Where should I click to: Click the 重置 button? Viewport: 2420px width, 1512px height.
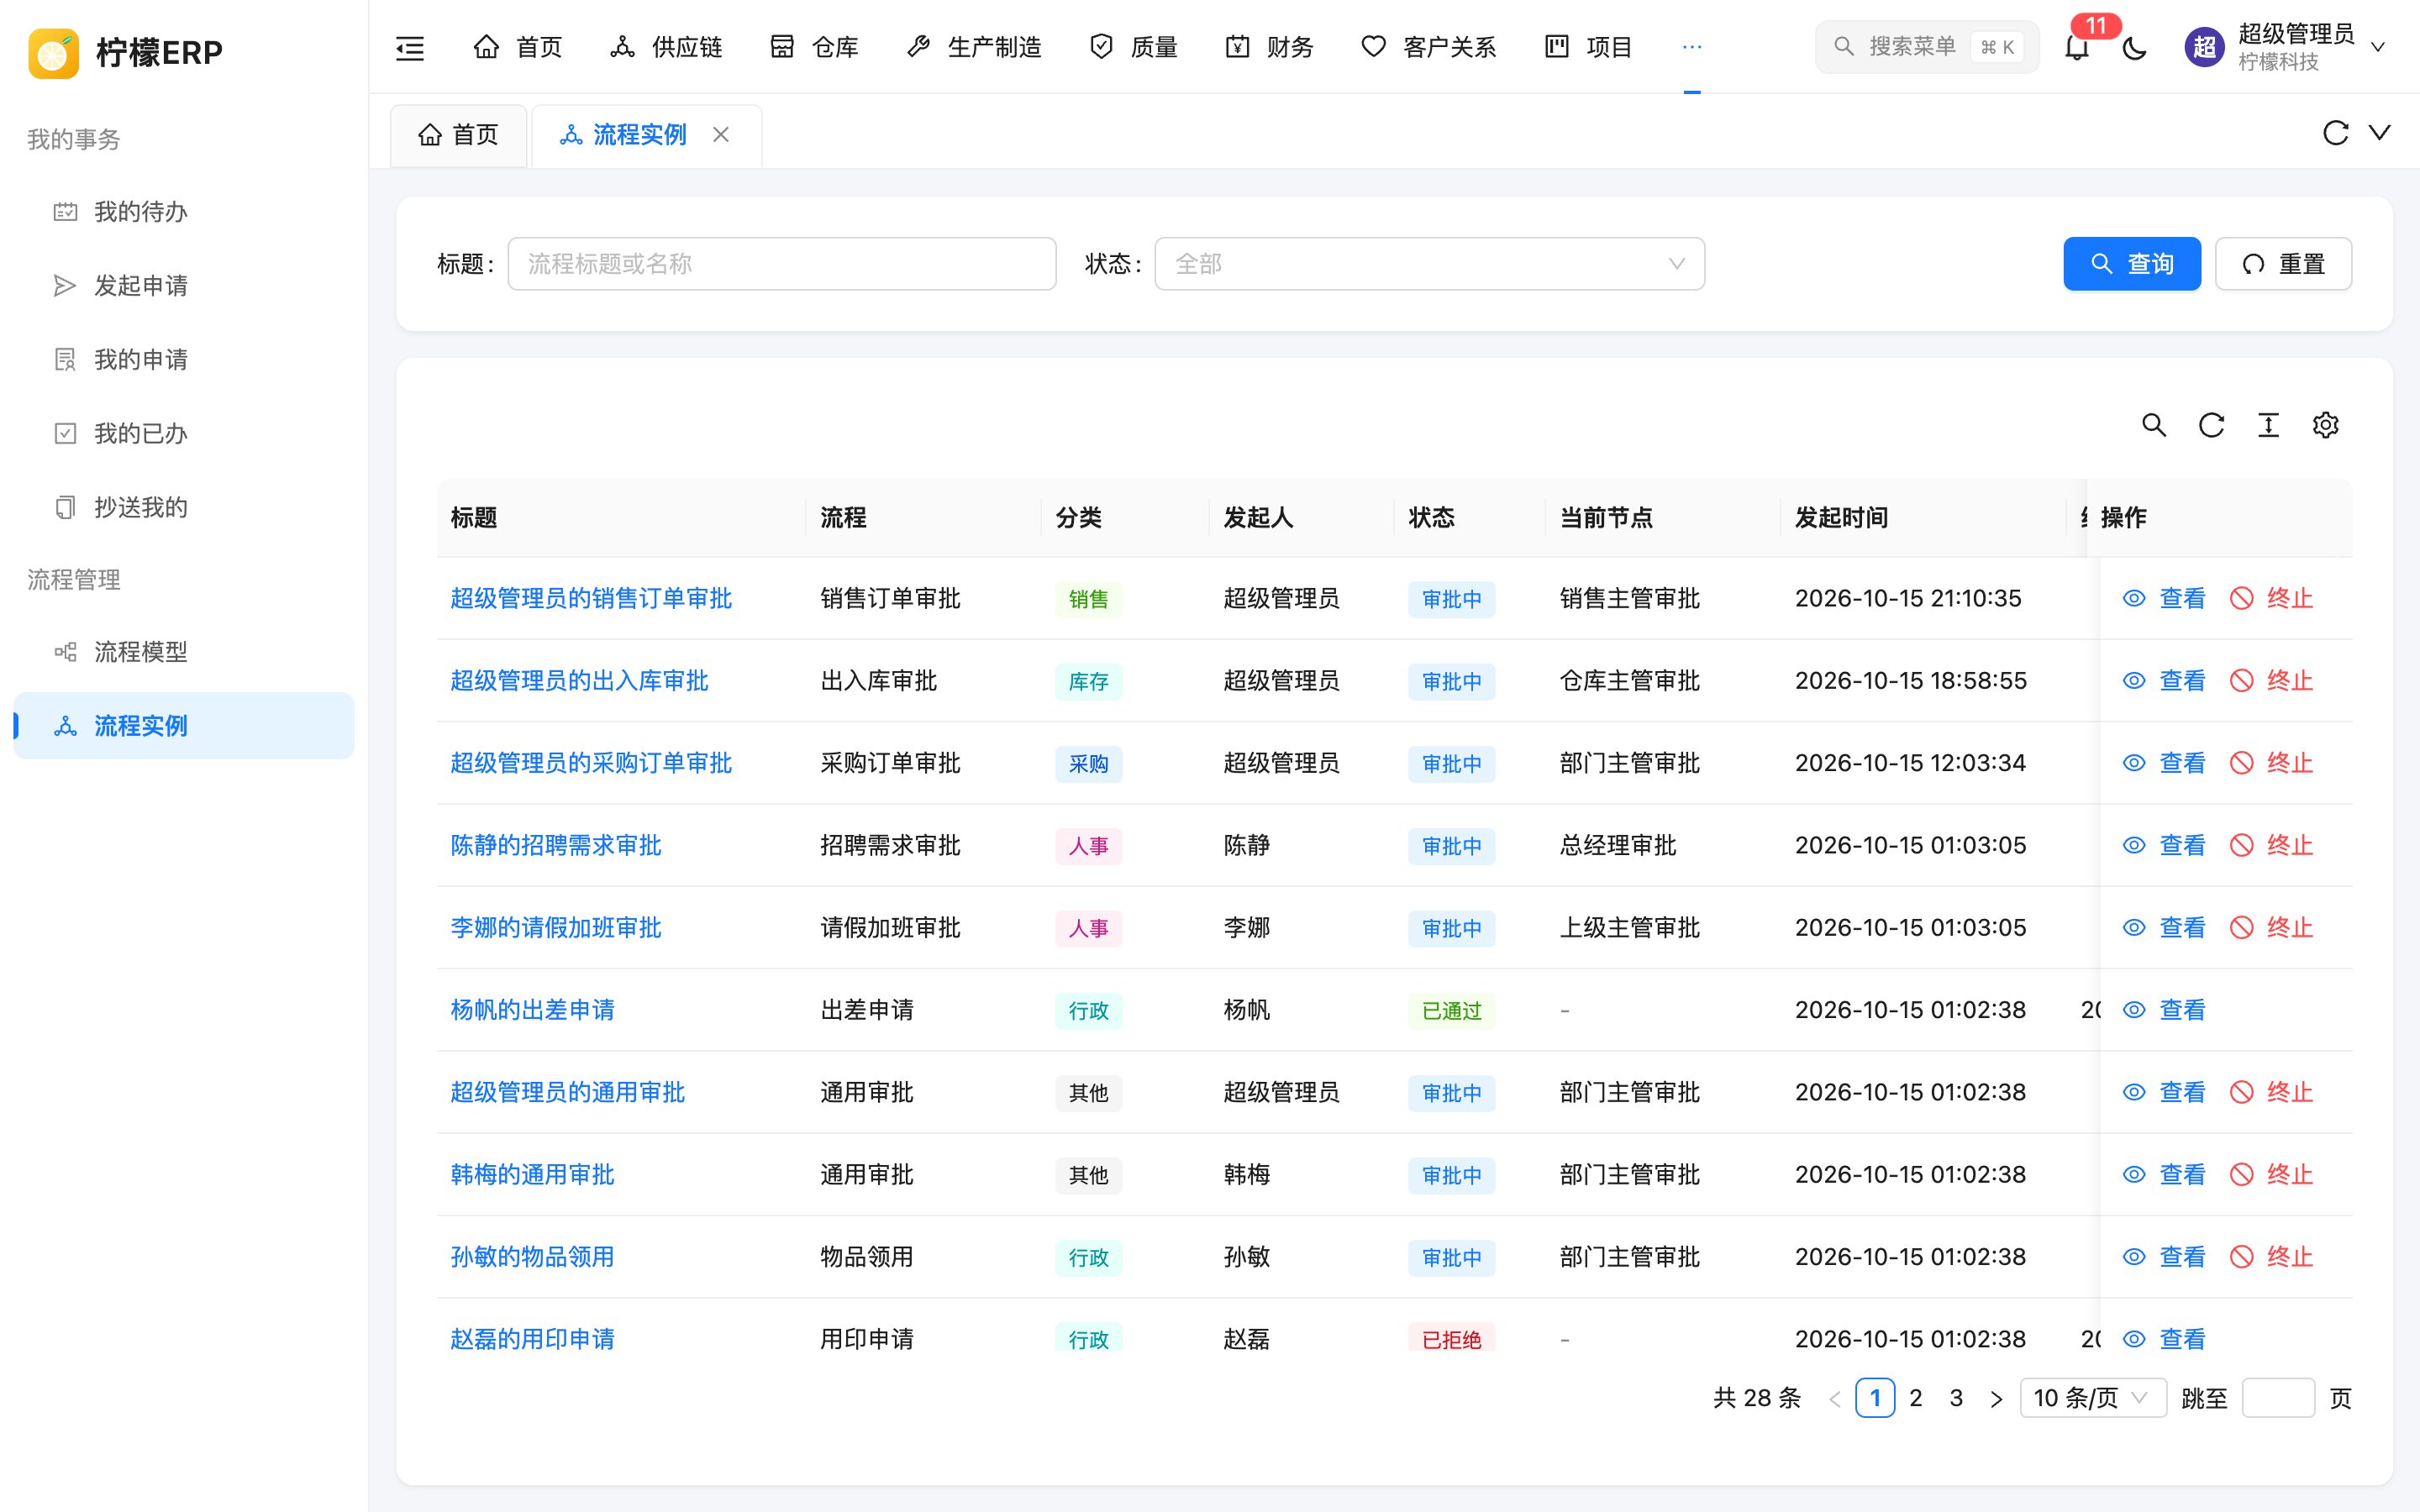tap(2283, 264)
